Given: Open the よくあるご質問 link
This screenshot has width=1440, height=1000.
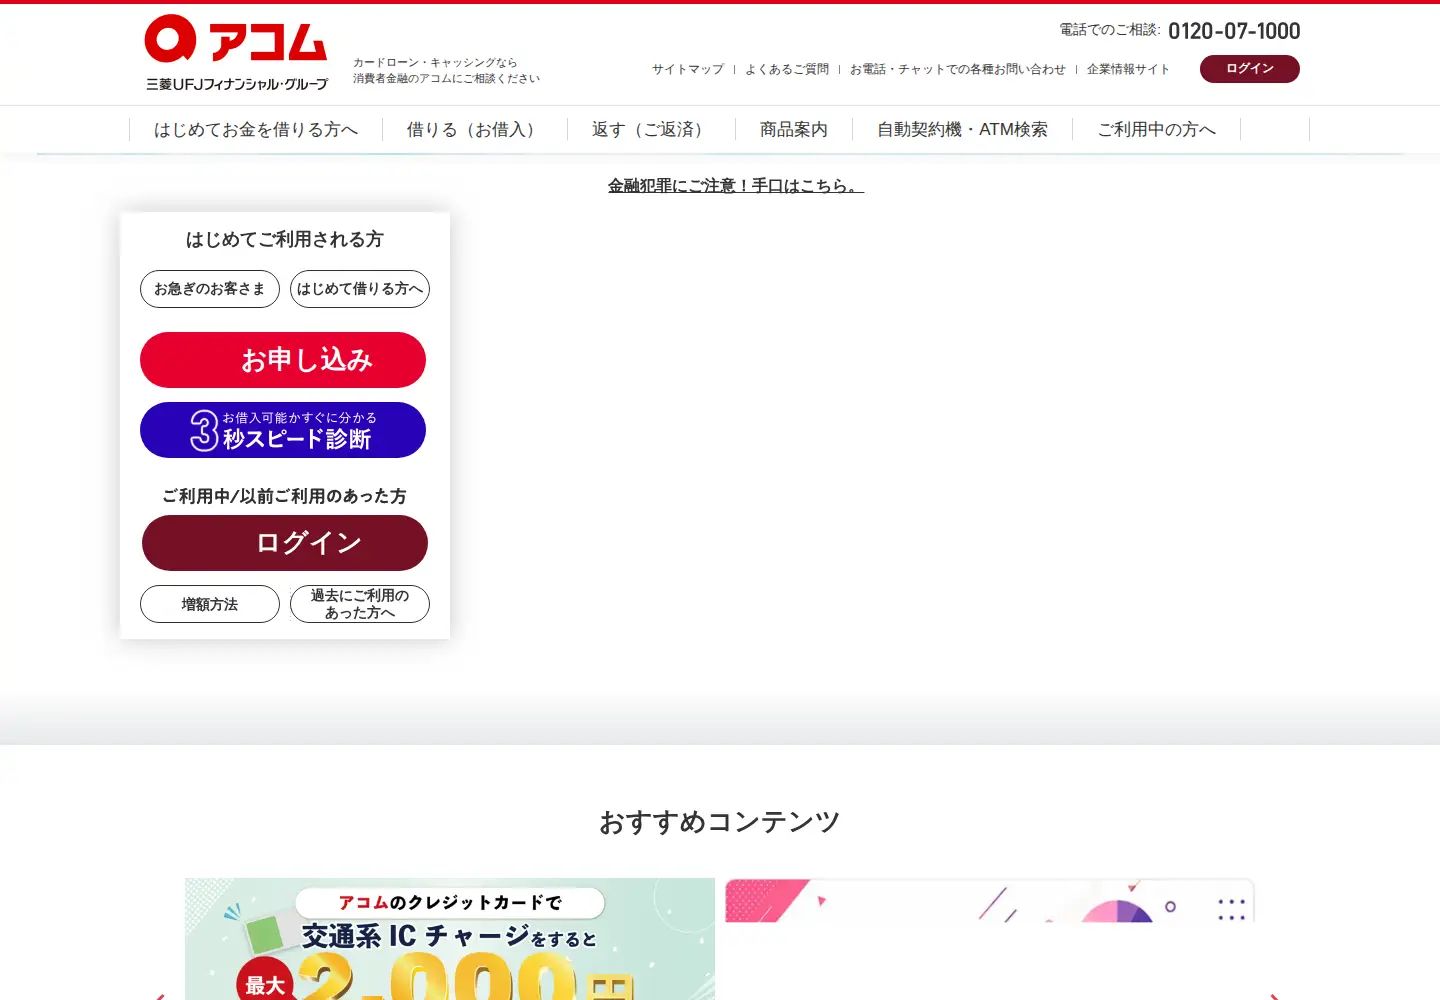Looking at the screenshot, I should (787, 69).
